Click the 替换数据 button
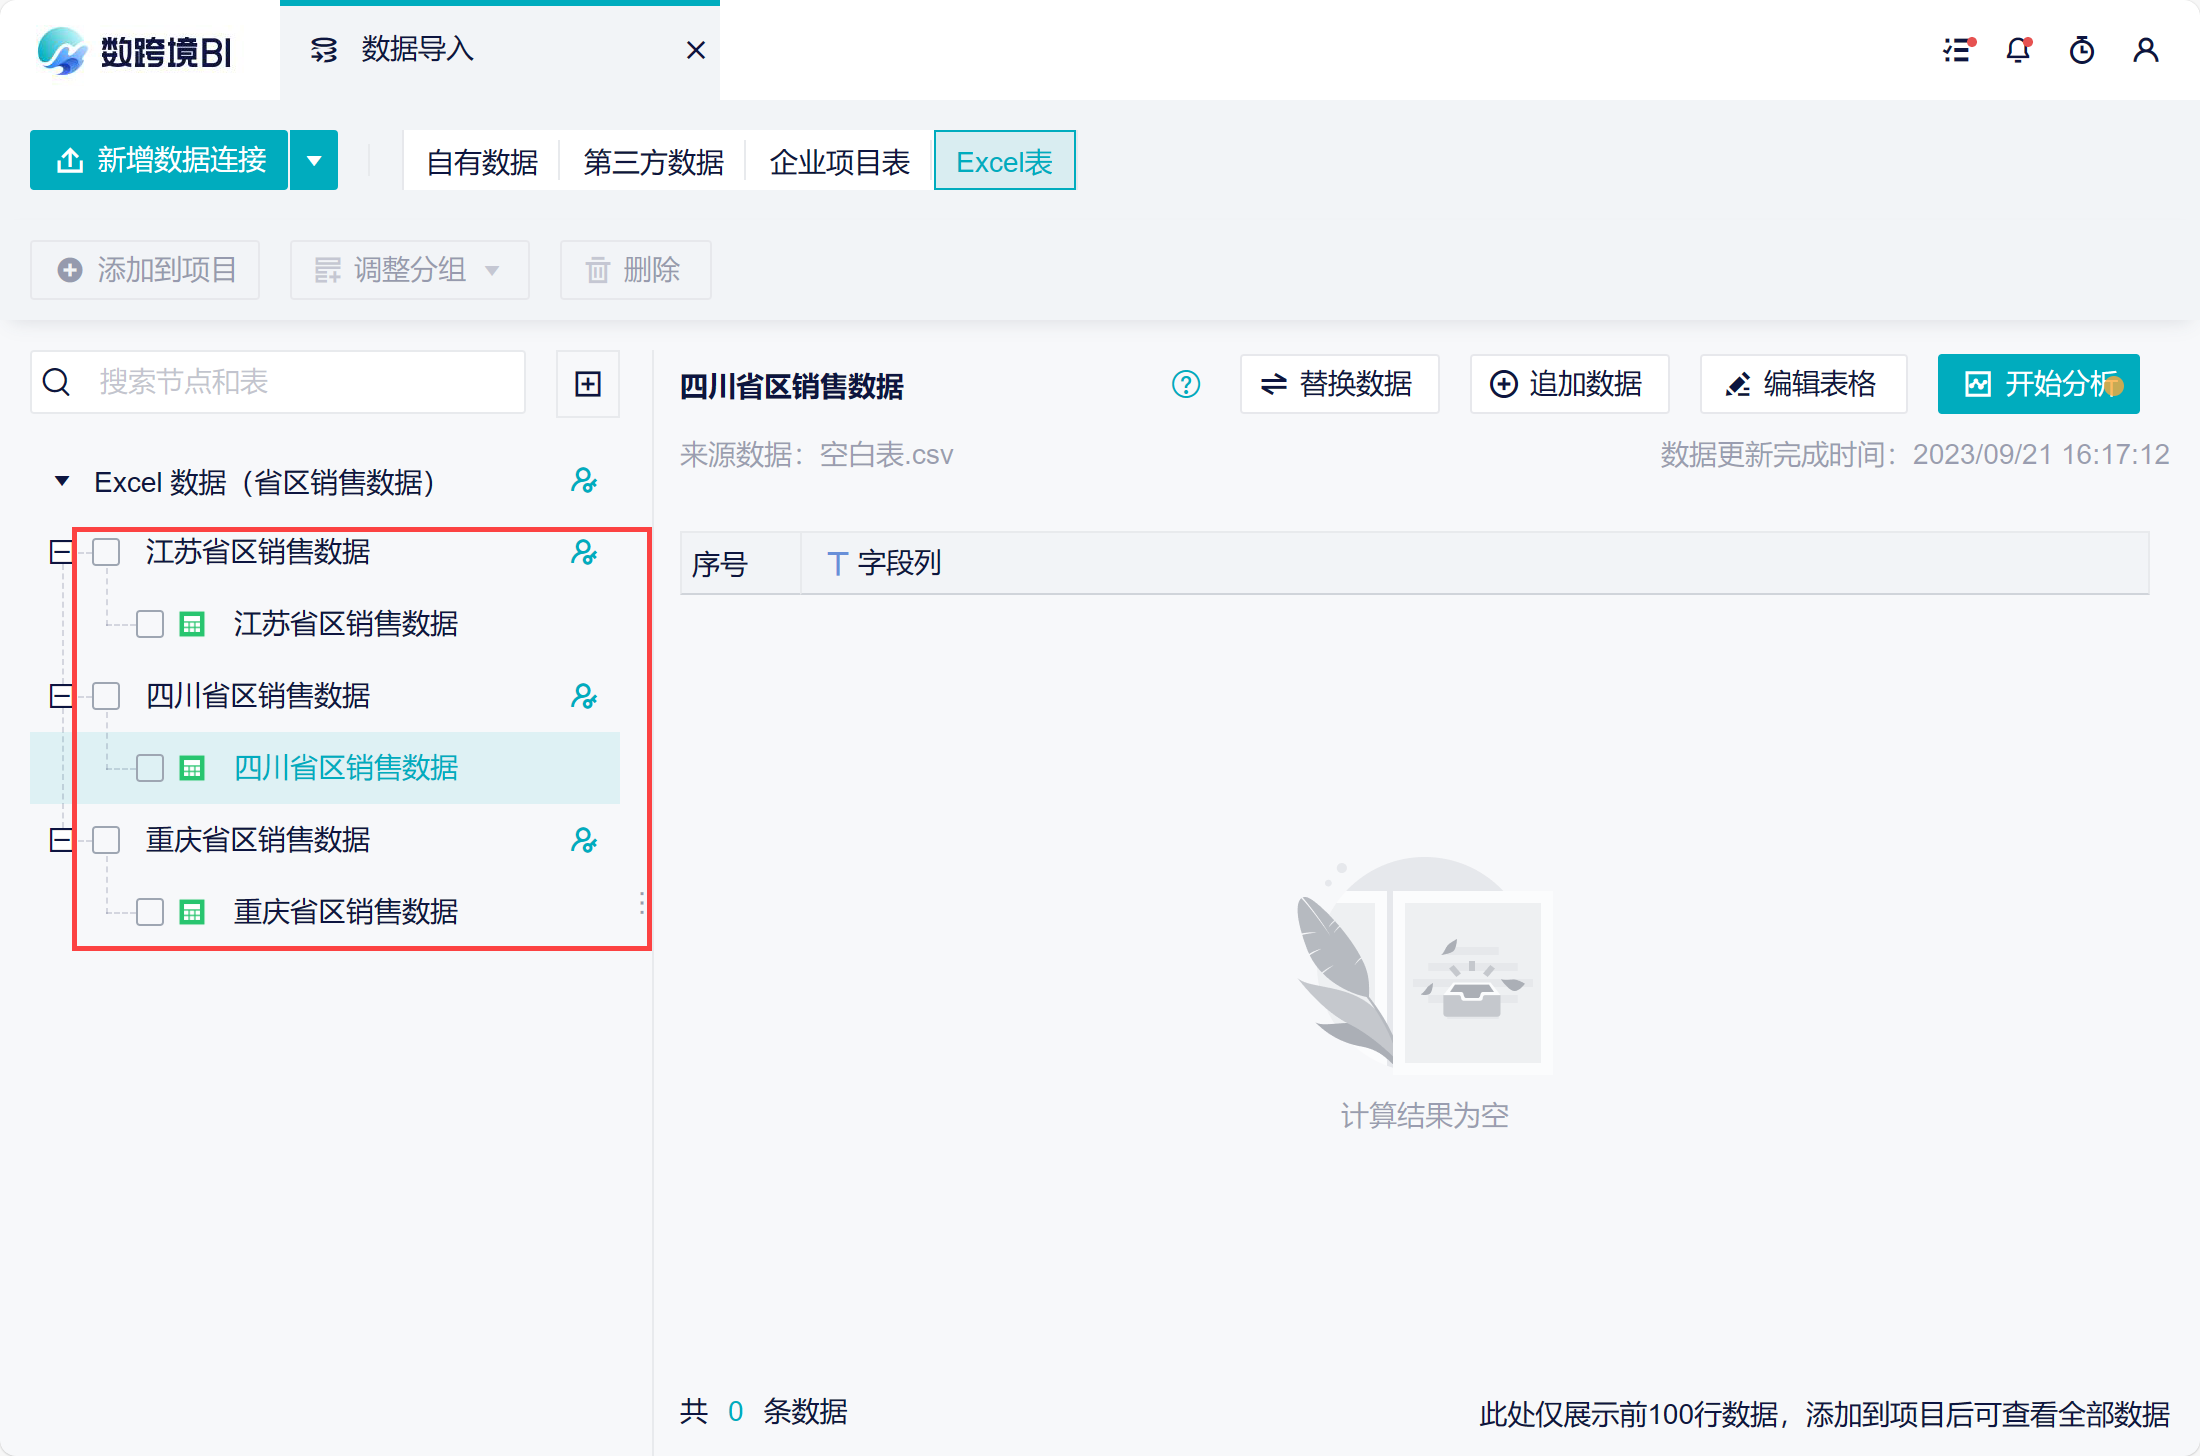Image resolution: width=2200 pixels, height=1456 pixels. (x=1339, y=384)
